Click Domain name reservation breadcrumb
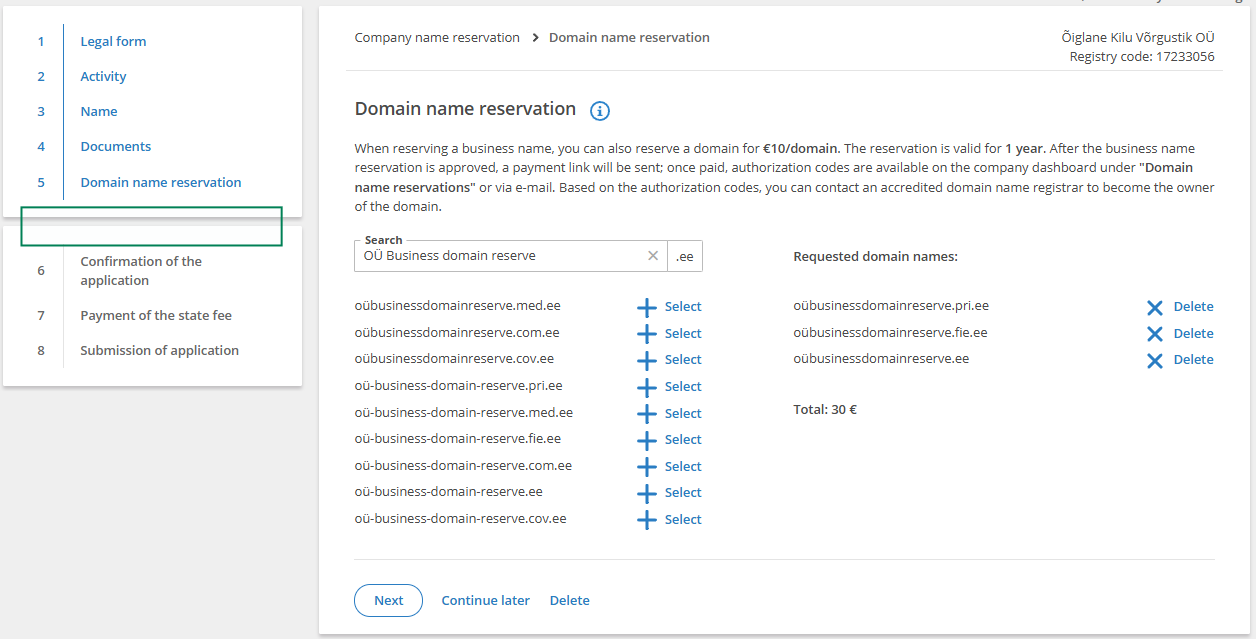 click(x=629, y=38)
